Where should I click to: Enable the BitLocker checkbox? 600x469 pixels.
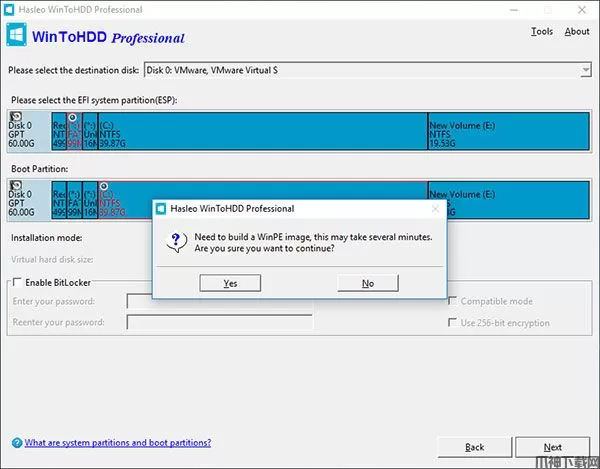[17, 283]
